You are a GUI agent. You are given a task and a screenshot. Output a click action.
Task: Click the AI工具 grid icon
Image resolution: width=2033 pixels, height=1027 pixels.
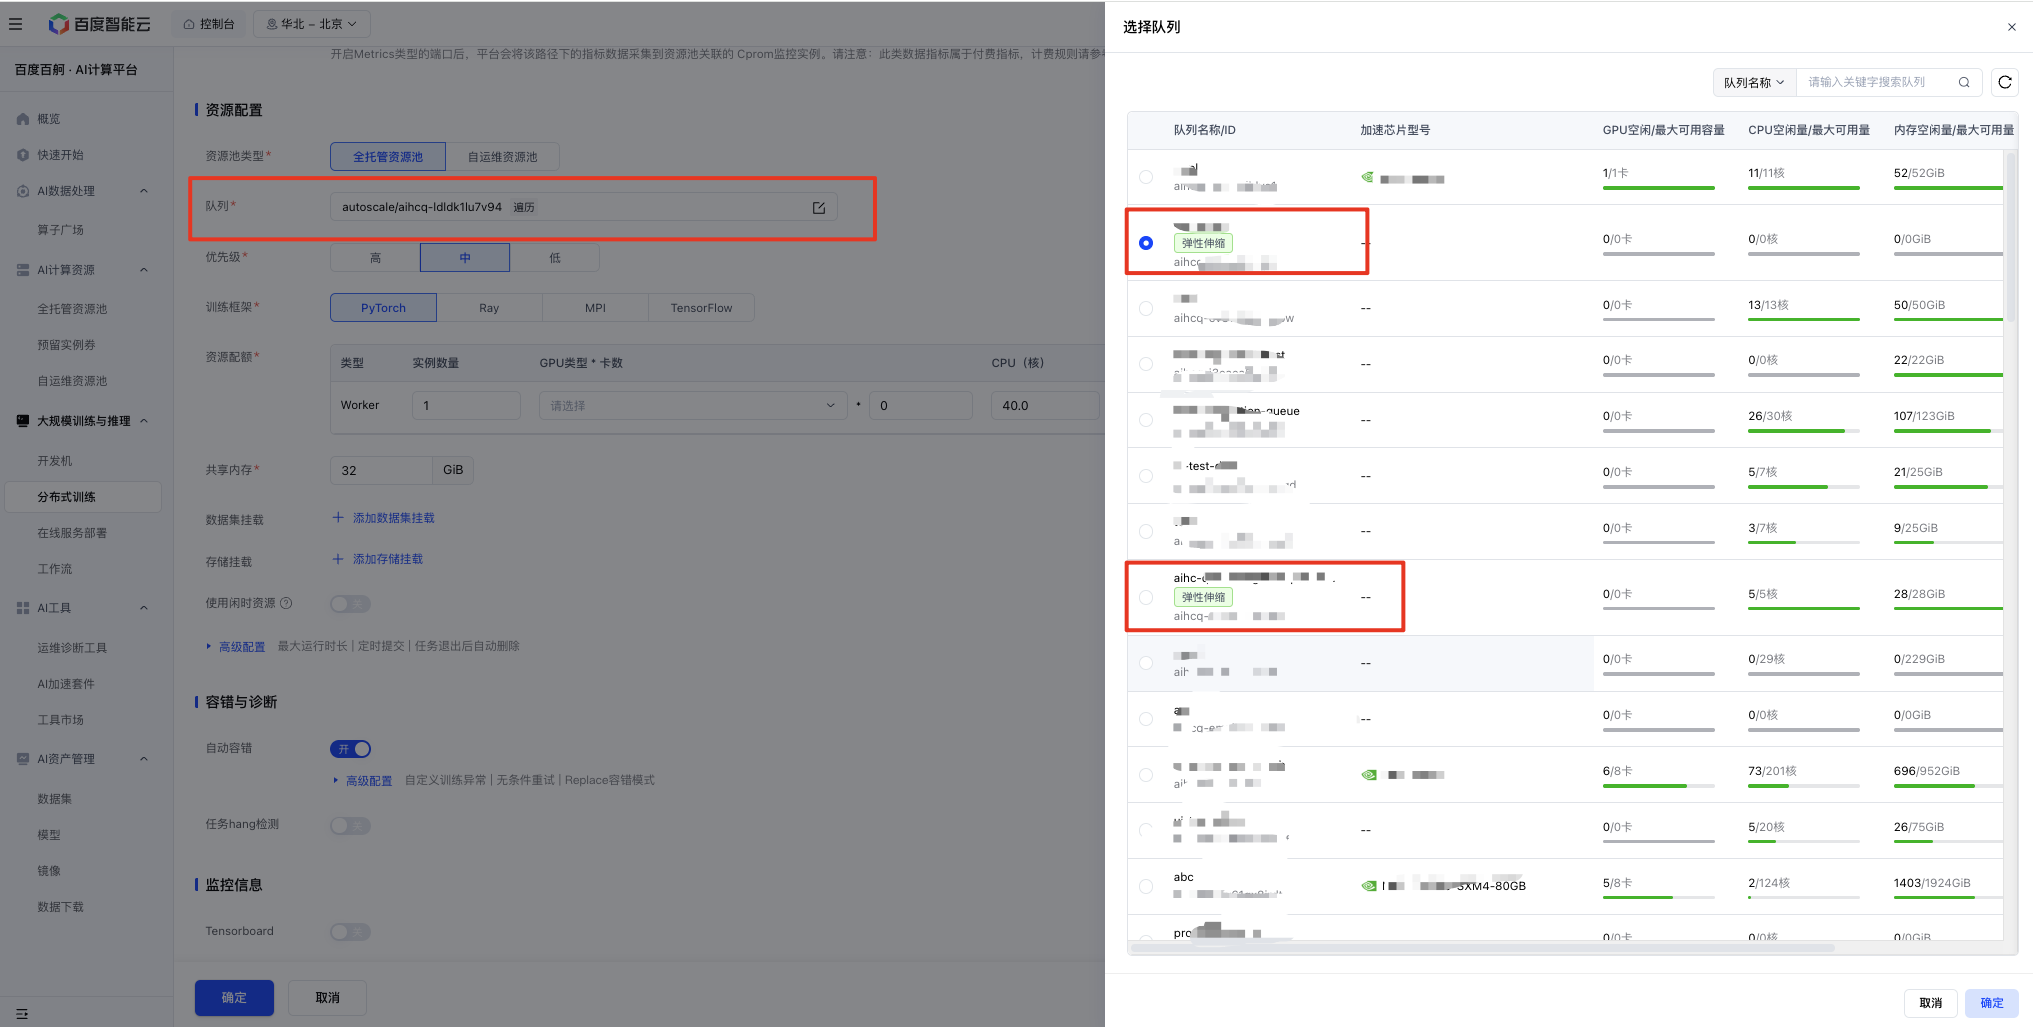[x=23, y=608]
